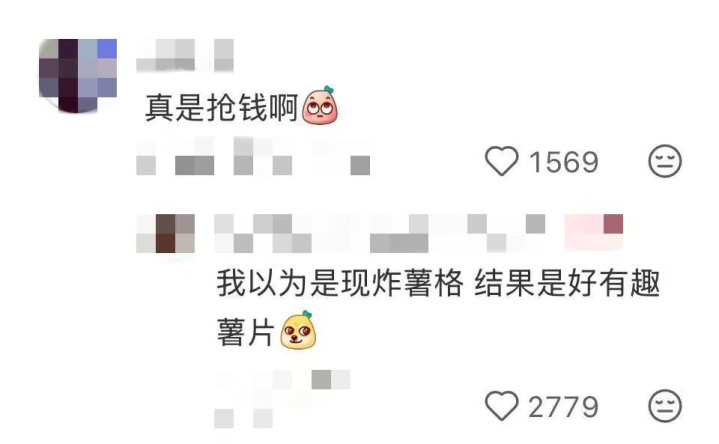Click the pink peach emoji after 真是抢钱啊

pyautogui.click(x=320, y=105)
